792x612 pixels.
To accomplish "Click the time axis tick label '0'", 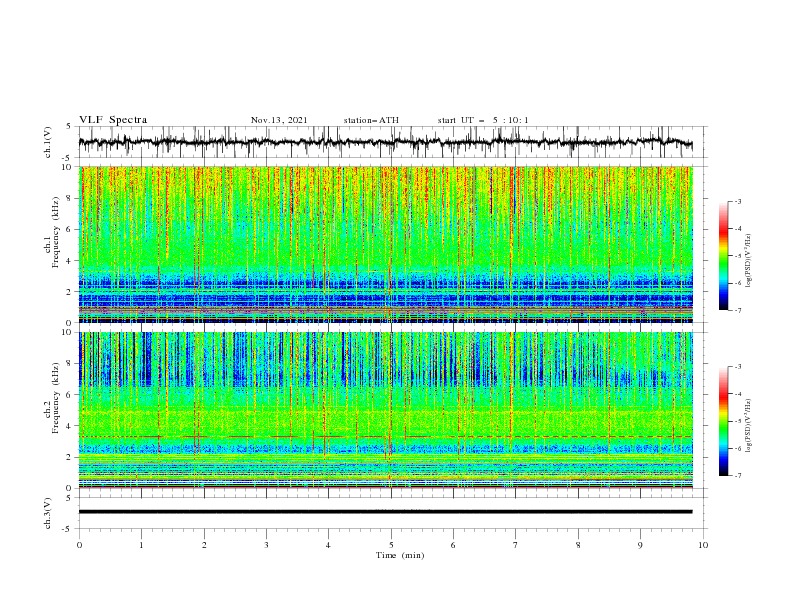I will (x=79, y=545).
